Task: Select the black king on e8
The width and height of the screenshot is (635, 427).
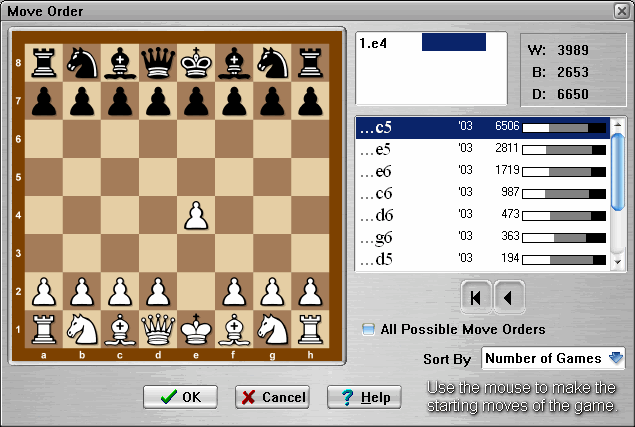Action: click(196, 62)
